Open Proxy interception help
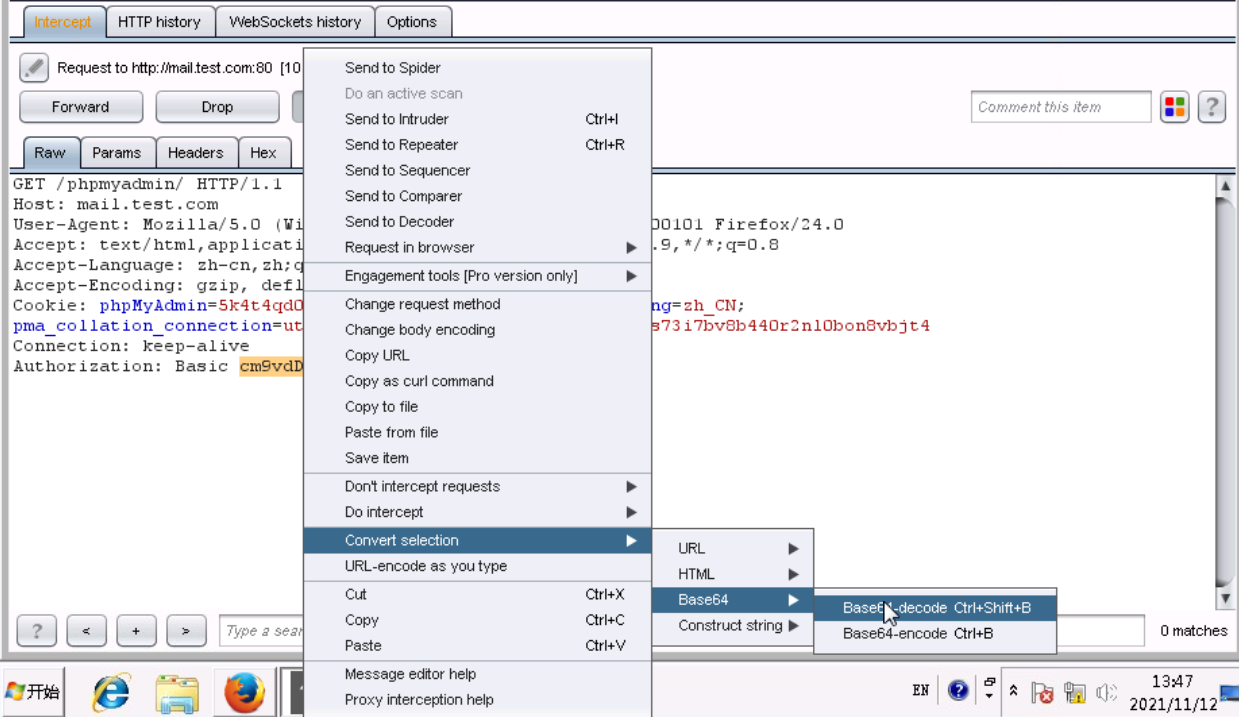Screen dimensions: 1239x717 pos(477,700)
